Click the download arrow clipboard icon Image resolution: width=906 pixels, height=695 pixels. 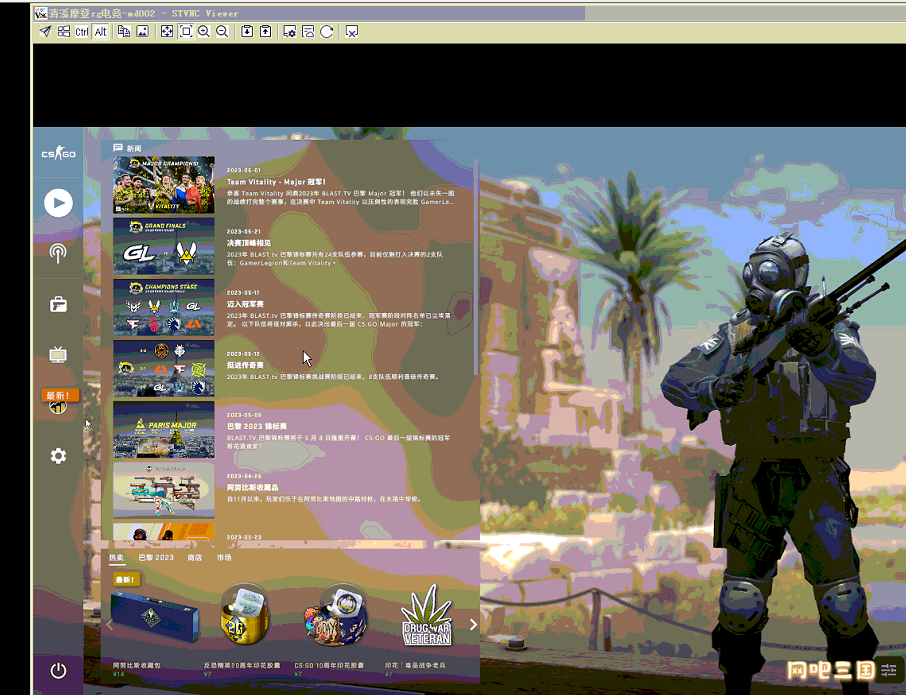coord(247,31)
